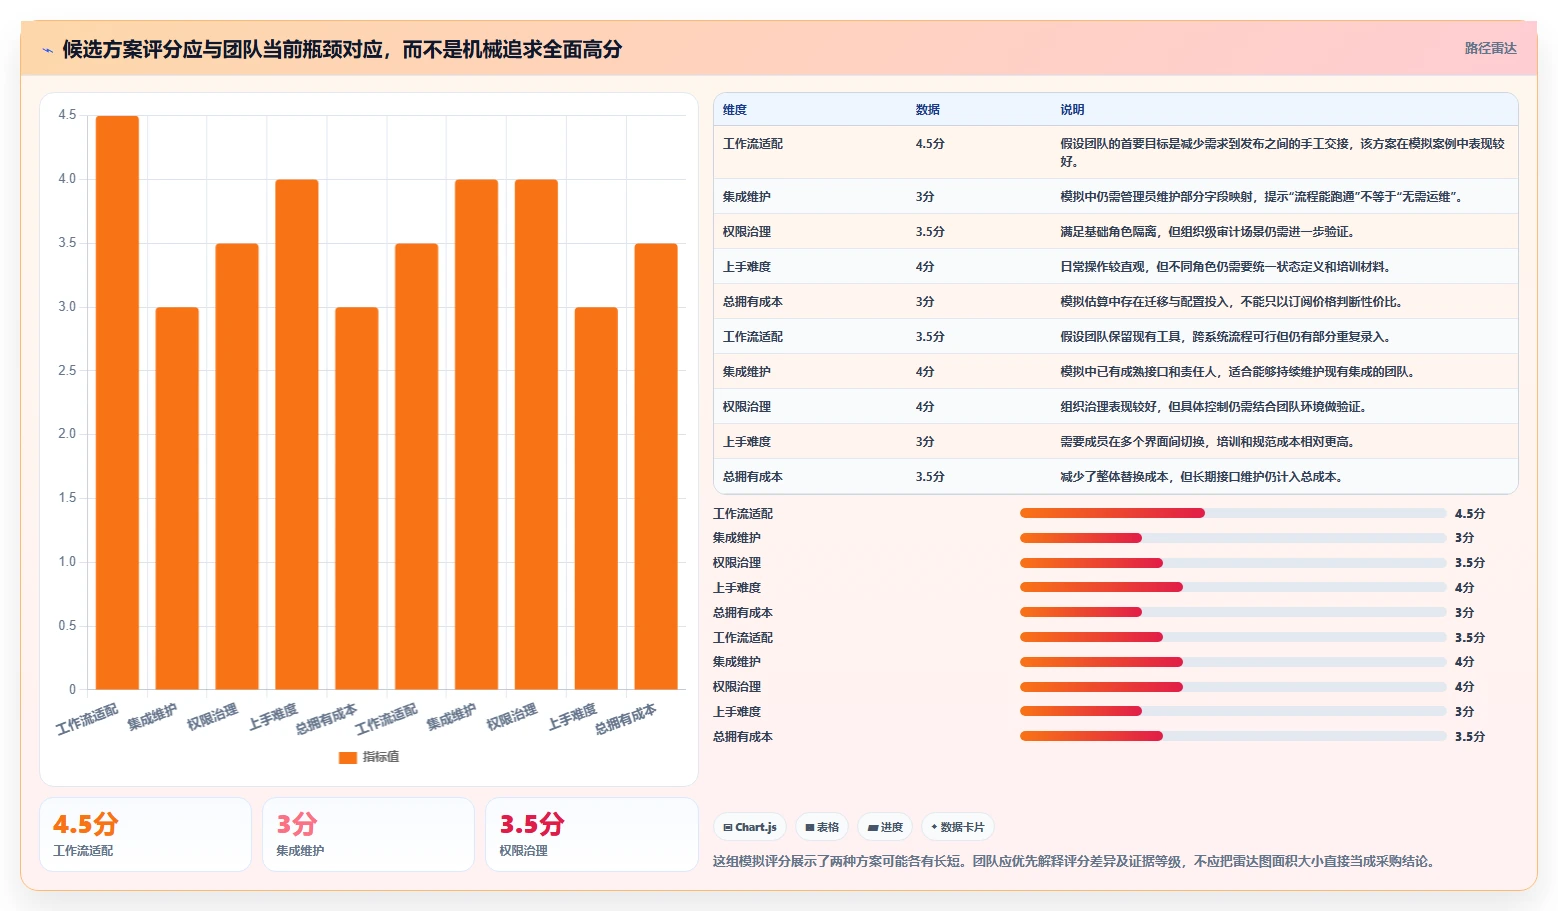The width and height of the screenshot is (1558, 911).
Task: Click the 总拥有成本 progress bar showing 3.5分
Action: 1233,736
